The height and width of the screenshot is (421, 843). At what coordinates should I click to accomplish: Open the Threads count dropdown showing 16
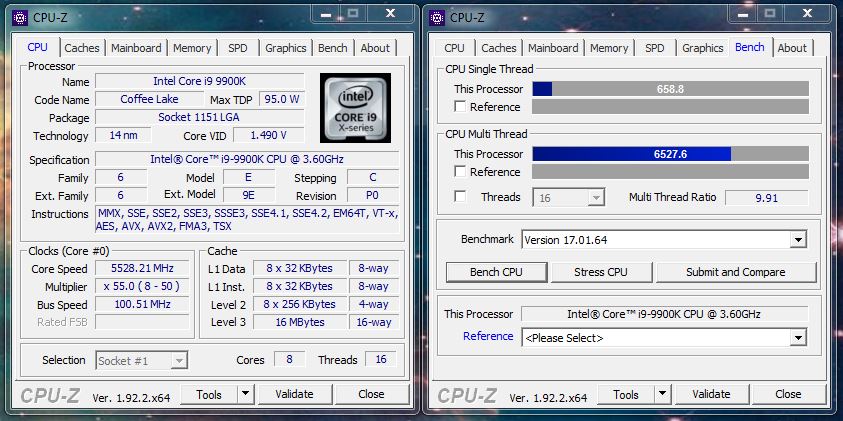569,197
